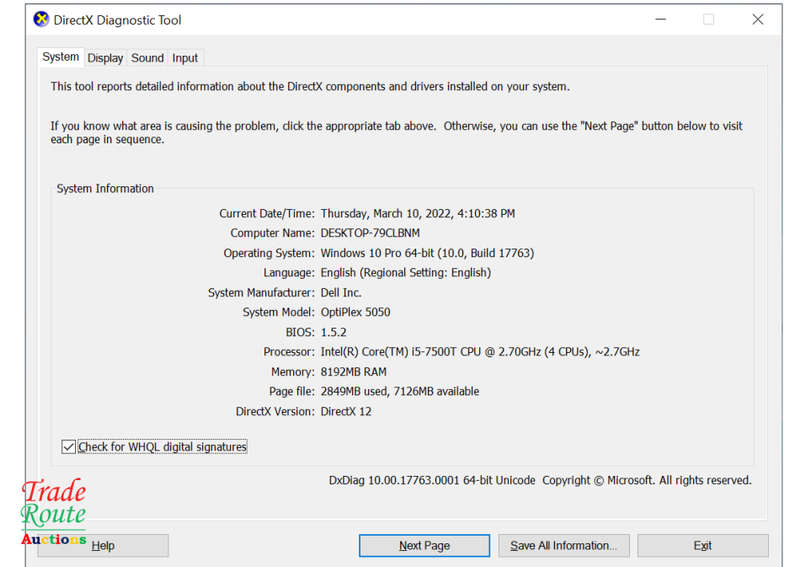Minimize the DirectX Diagnostic Tool window
Image resolution: width=800 pixels, height=567 pixels.
[x=661, y=19]
